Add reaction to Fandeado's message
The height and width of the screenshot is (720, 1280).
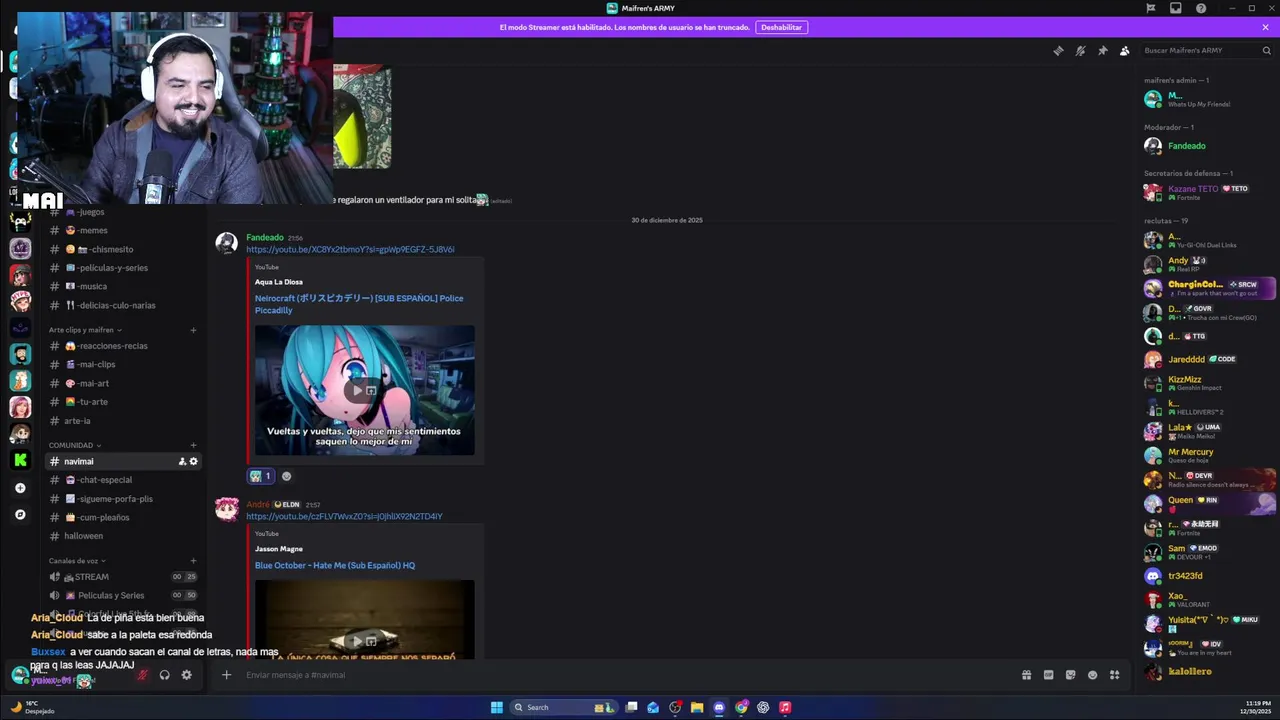point(286,476)
